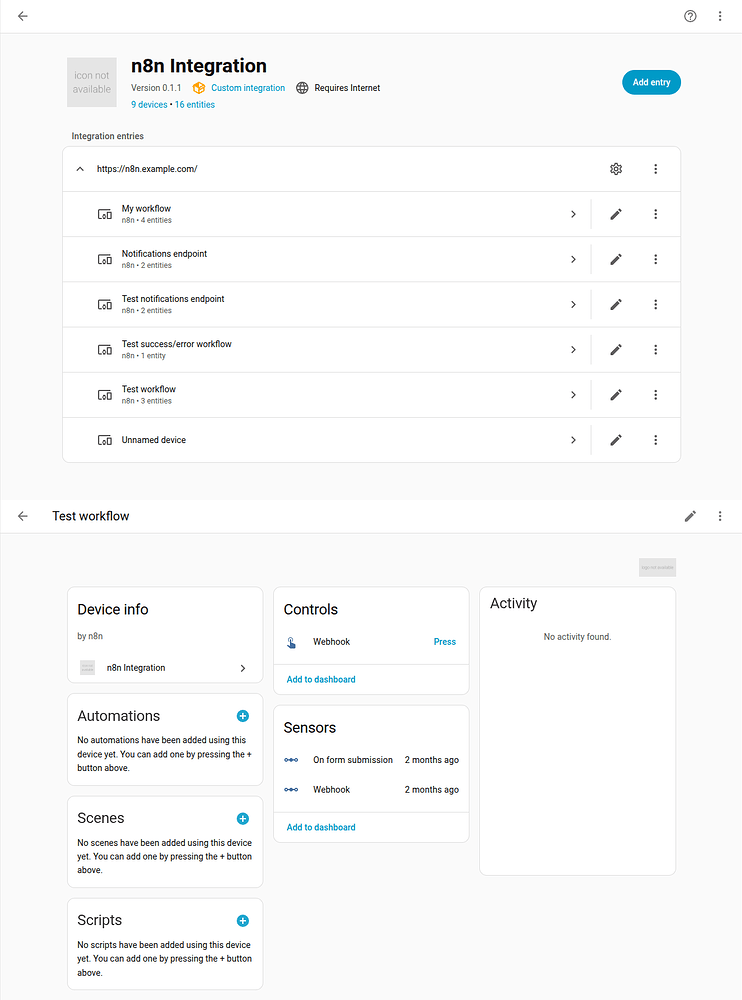Open three-dot menu for Unnamed device
This screenshot has height=1000, width=742.
point(655,440)
